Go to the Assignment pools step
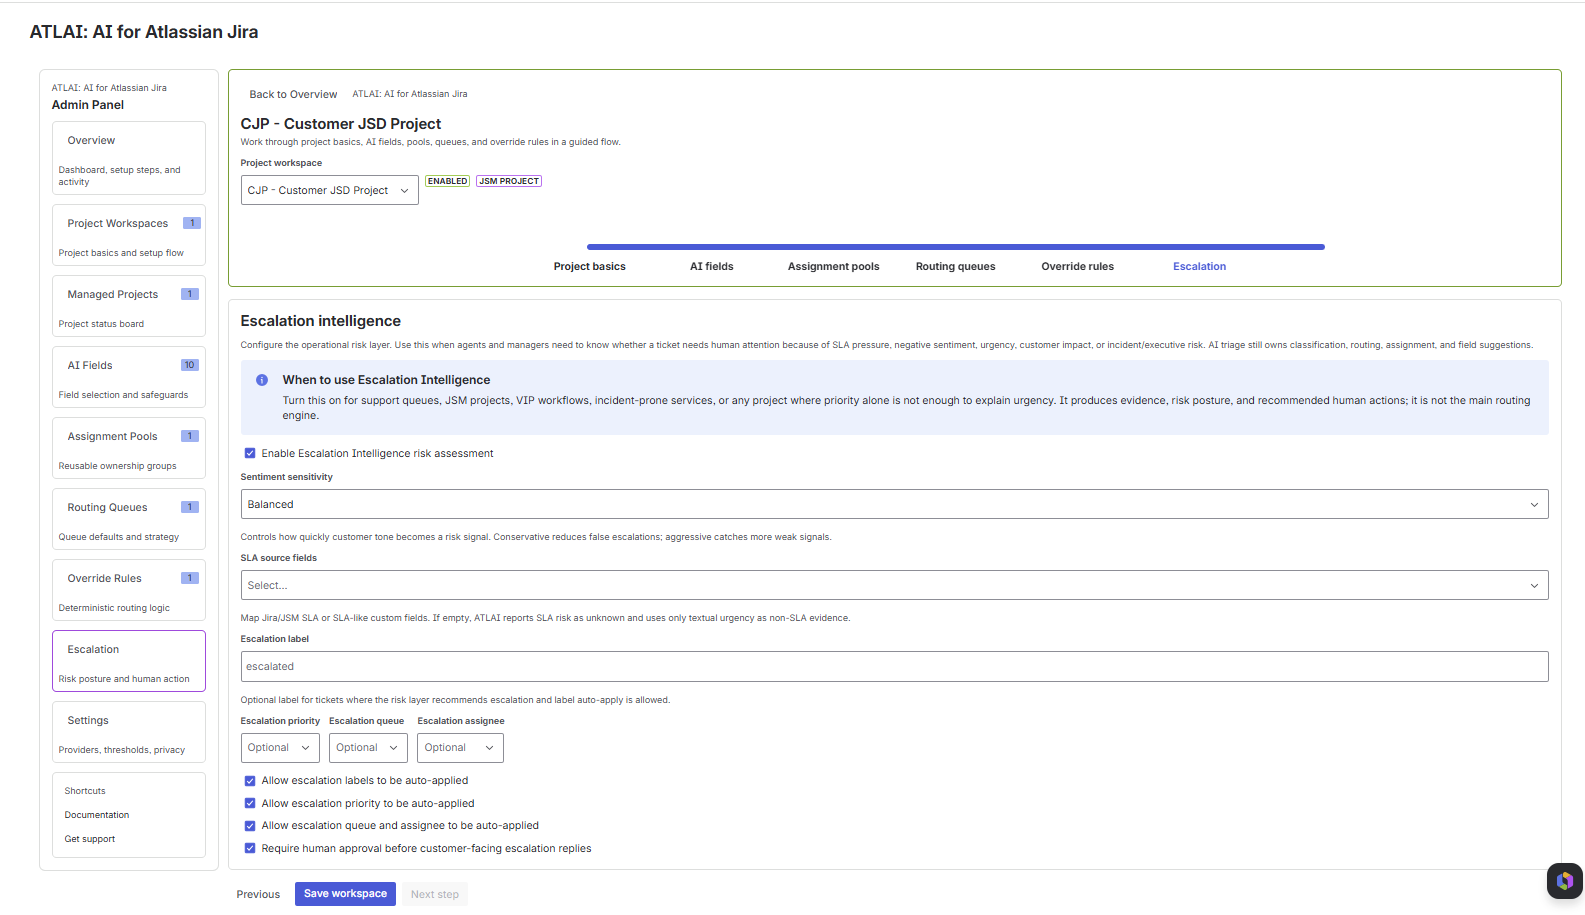The width and height of the screenshot is (1585, 915). [834, 266]
